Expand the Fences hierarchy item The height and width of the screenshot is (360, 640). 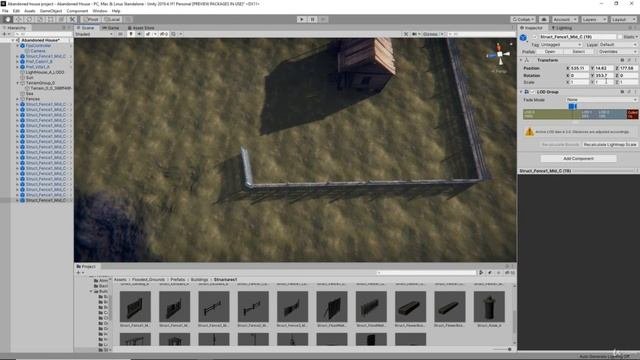pyautogui.click(x=18, y=99)
